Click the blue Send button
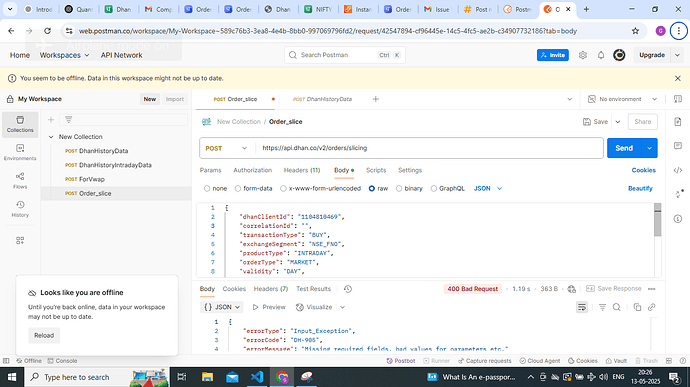The image size is (690, 387). pyautogui.click(x=624, y=148)
